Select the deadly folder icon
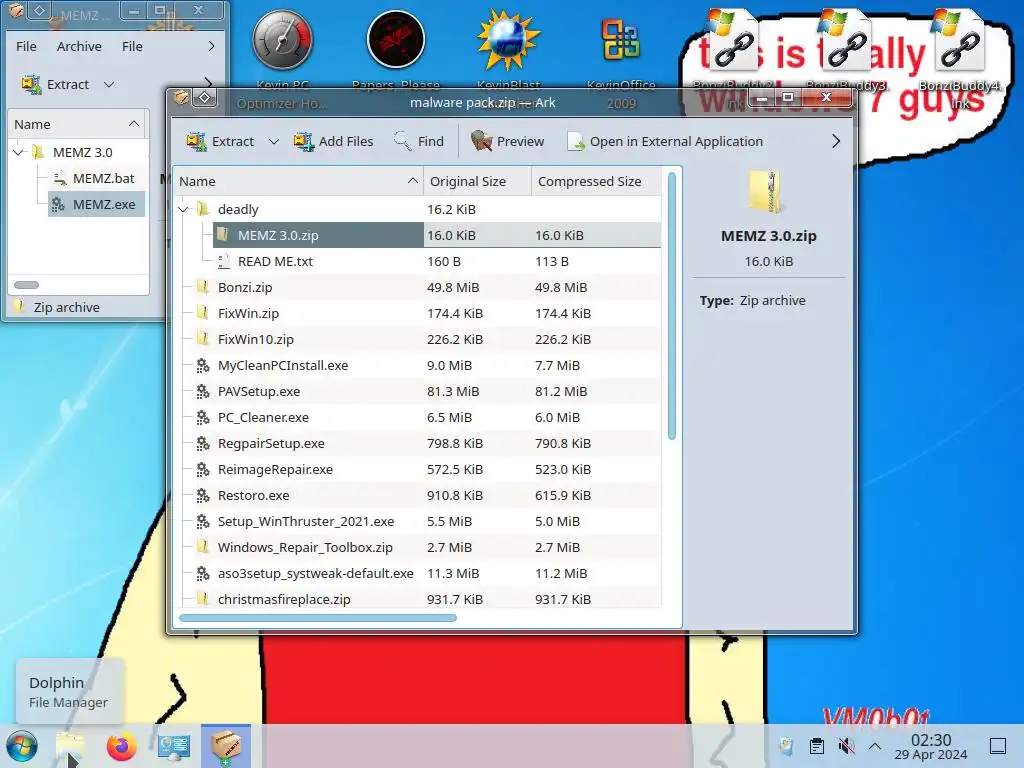 [203, 209]
